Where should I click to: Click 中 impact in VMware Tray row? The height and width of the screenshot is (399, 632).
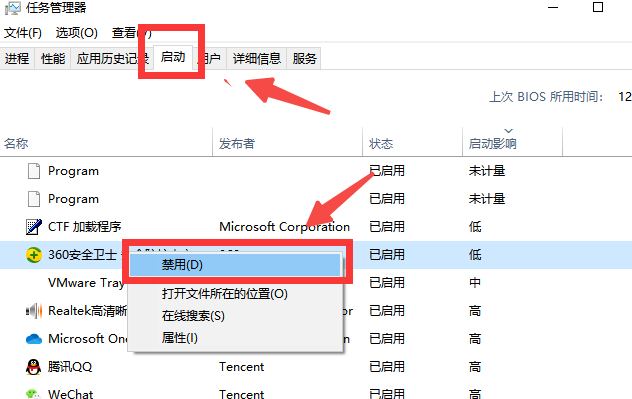click(x=475, y=283)
